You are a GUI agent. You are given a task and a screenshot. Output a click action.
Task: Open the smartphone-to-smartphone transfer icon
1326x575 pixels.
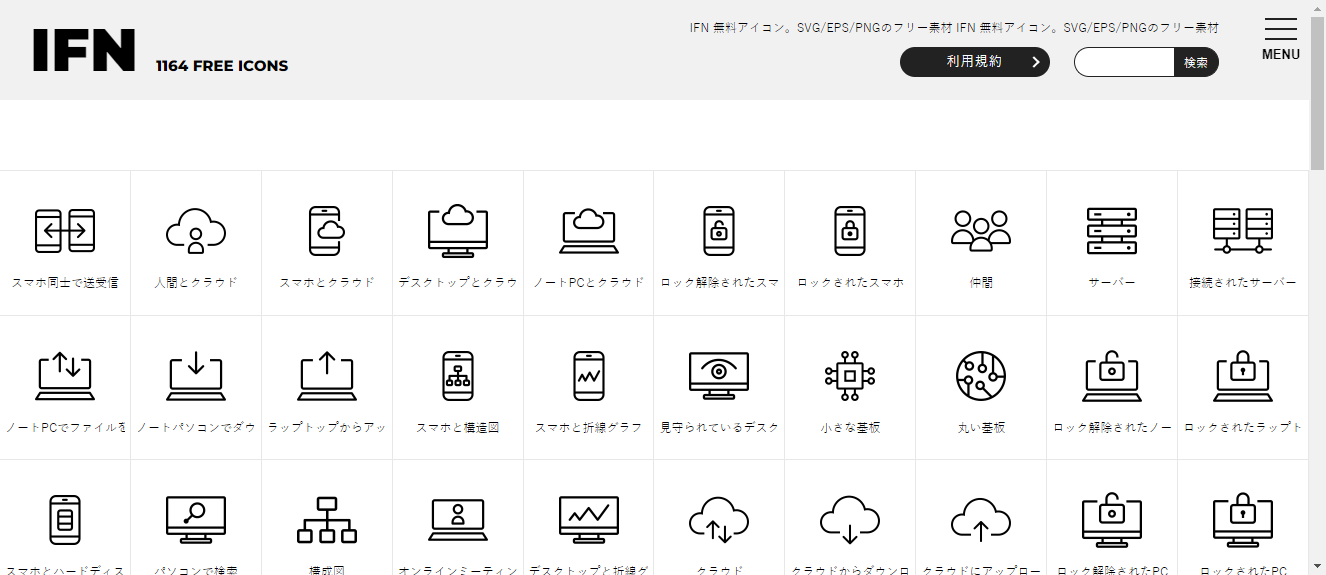click(65, 231)
